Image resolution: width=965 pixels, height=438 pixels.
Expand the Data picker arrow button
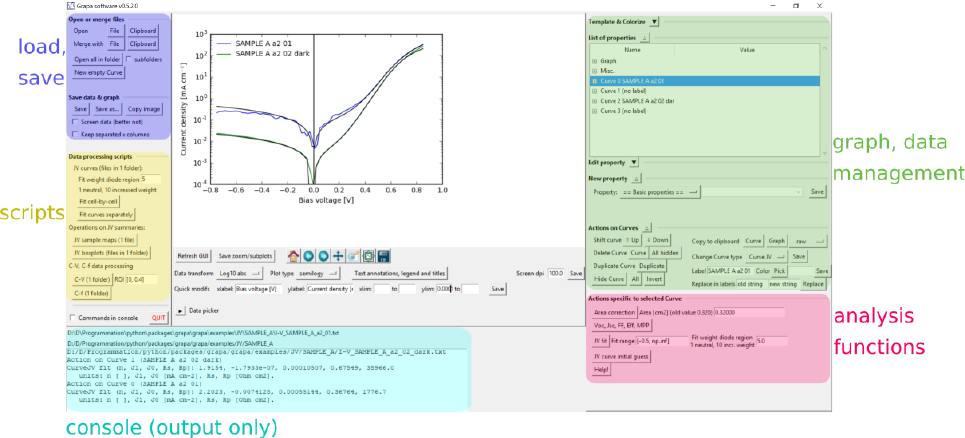(181, 311)
